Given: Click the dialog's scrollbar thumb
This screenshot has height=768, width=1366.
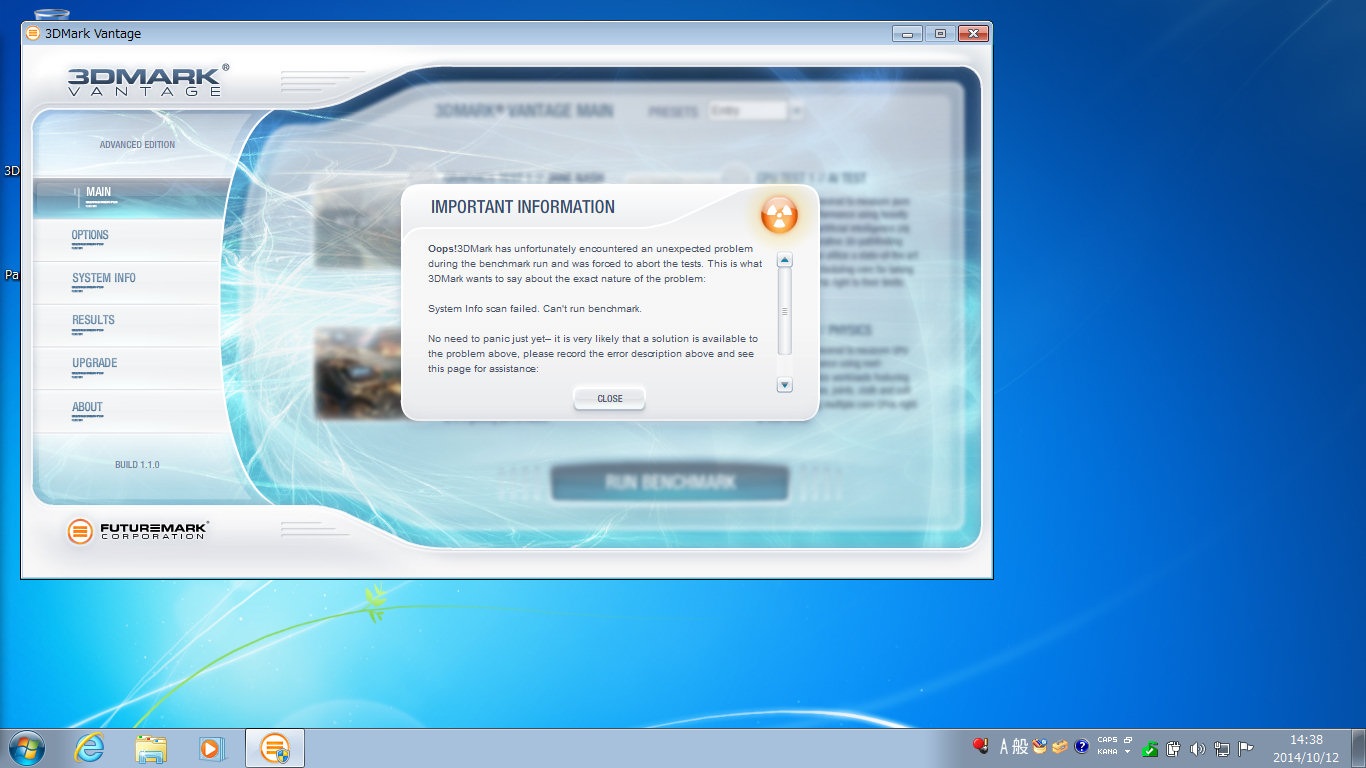Looking at the screenshot, I should (785, 311).
